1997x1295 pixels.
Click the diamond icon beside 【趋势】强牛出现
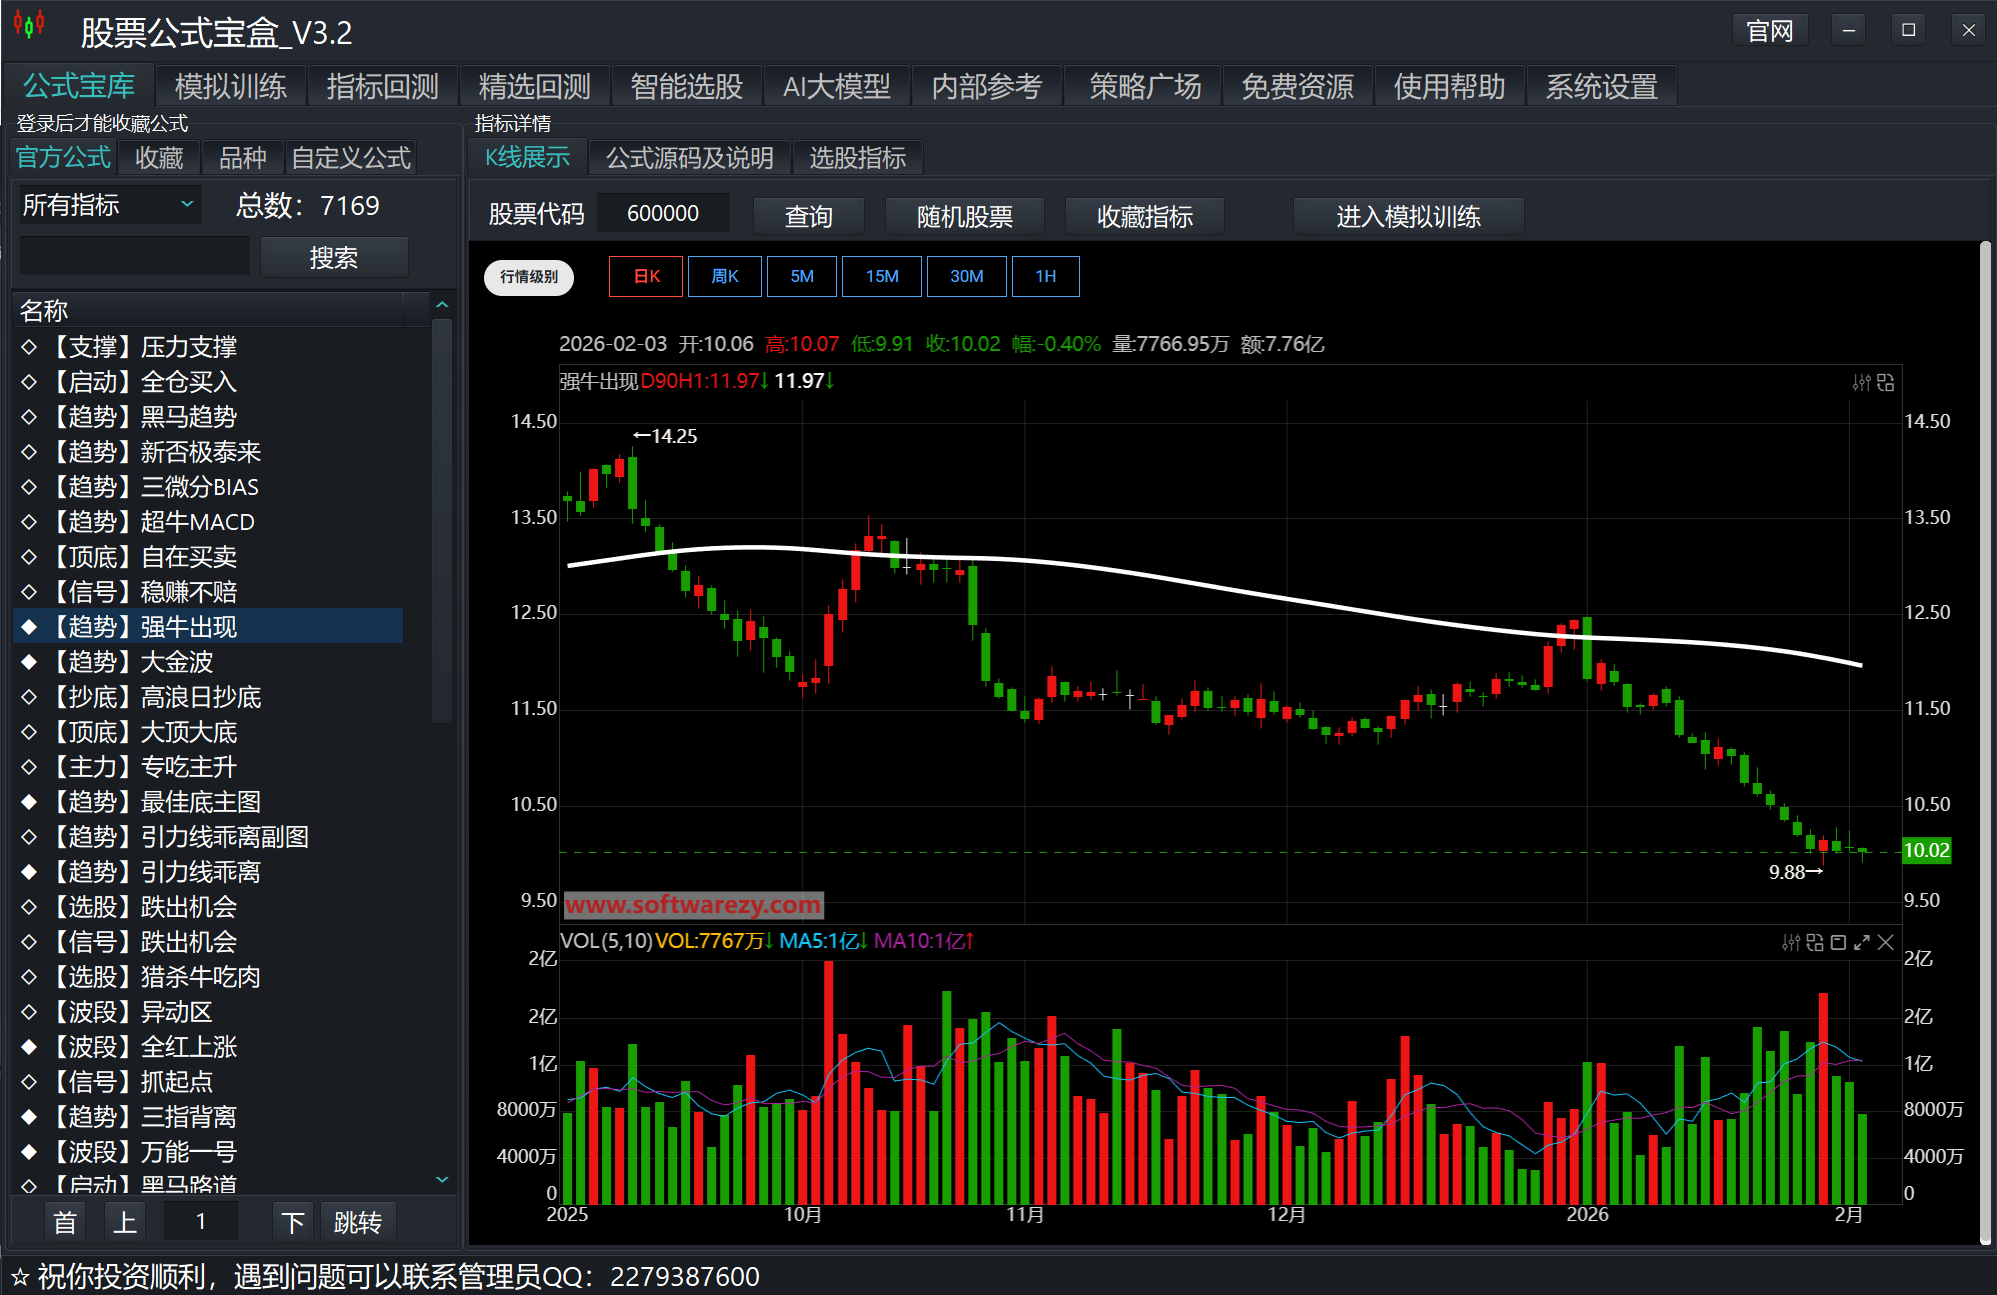pos(29,626)
